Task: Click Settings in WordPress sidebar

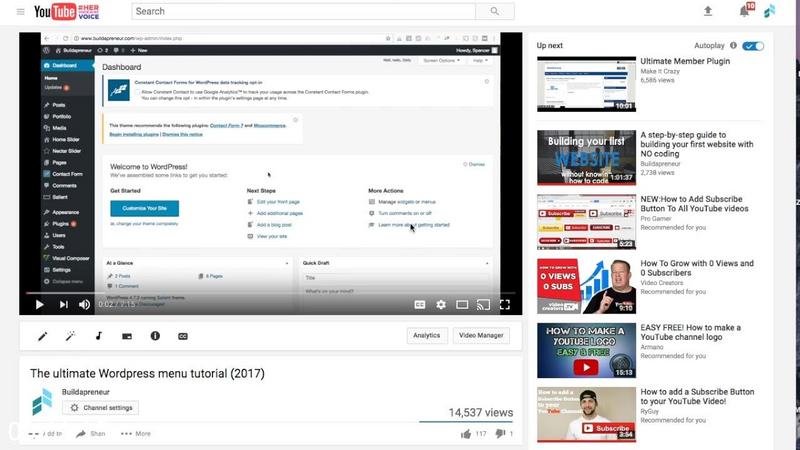Action: [61, 270]
